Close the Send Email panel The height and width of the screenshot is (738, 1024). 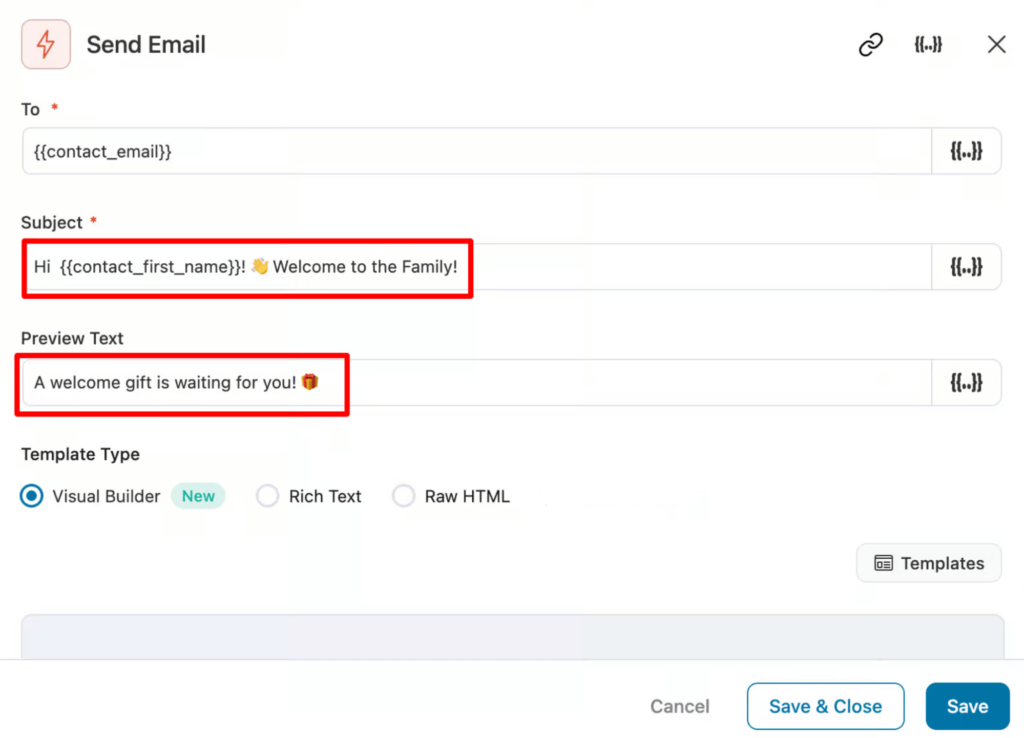point(997,44)
